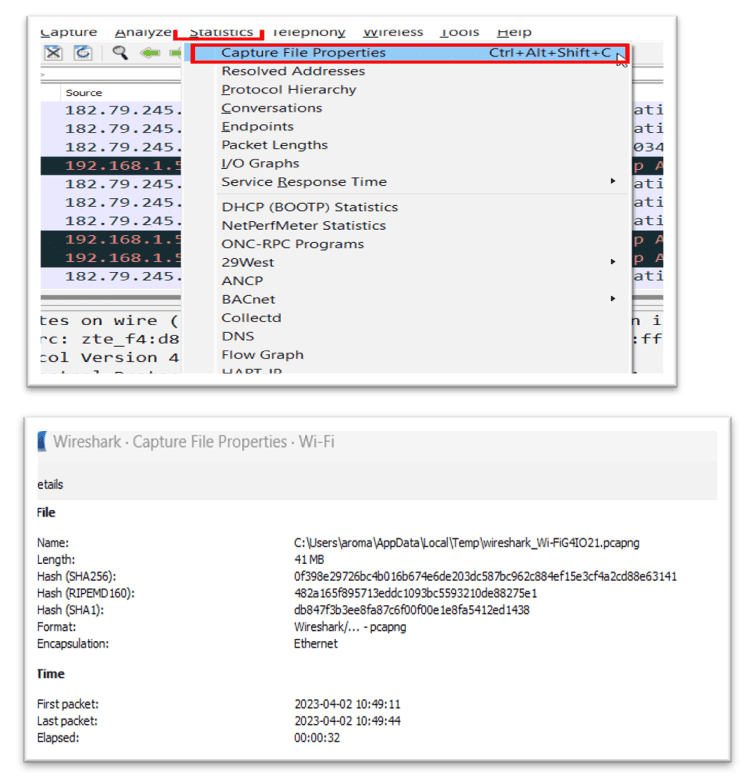The width and height of the screenshot is (755, 778).
Task: Click the elapsed value '00:00:32'
Action: coord(317,738)
